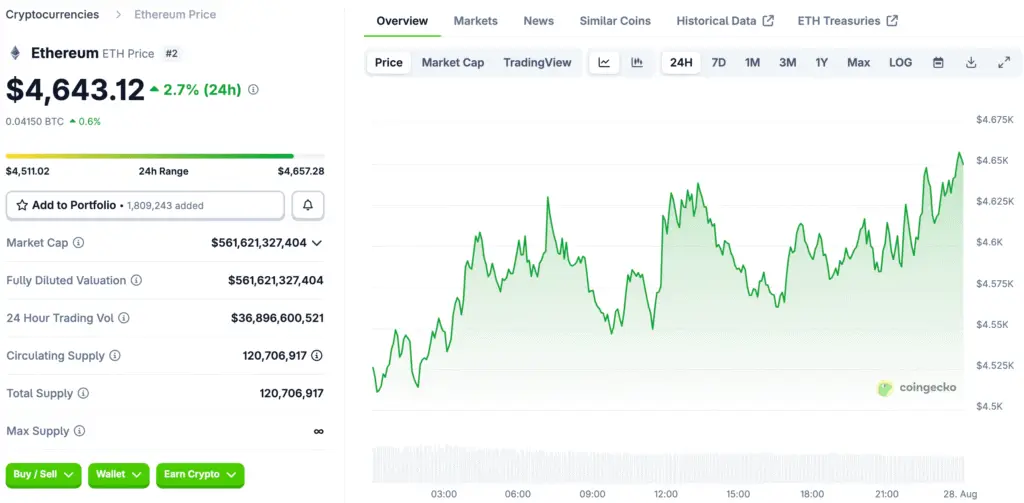
Task: Open the Overview tab
Action: 402,21
